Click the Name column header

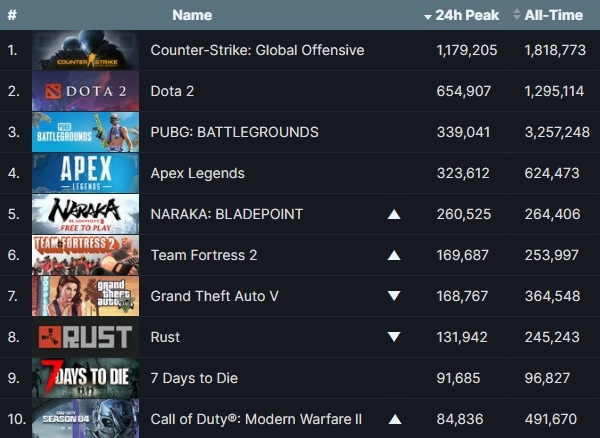(192, 15)
